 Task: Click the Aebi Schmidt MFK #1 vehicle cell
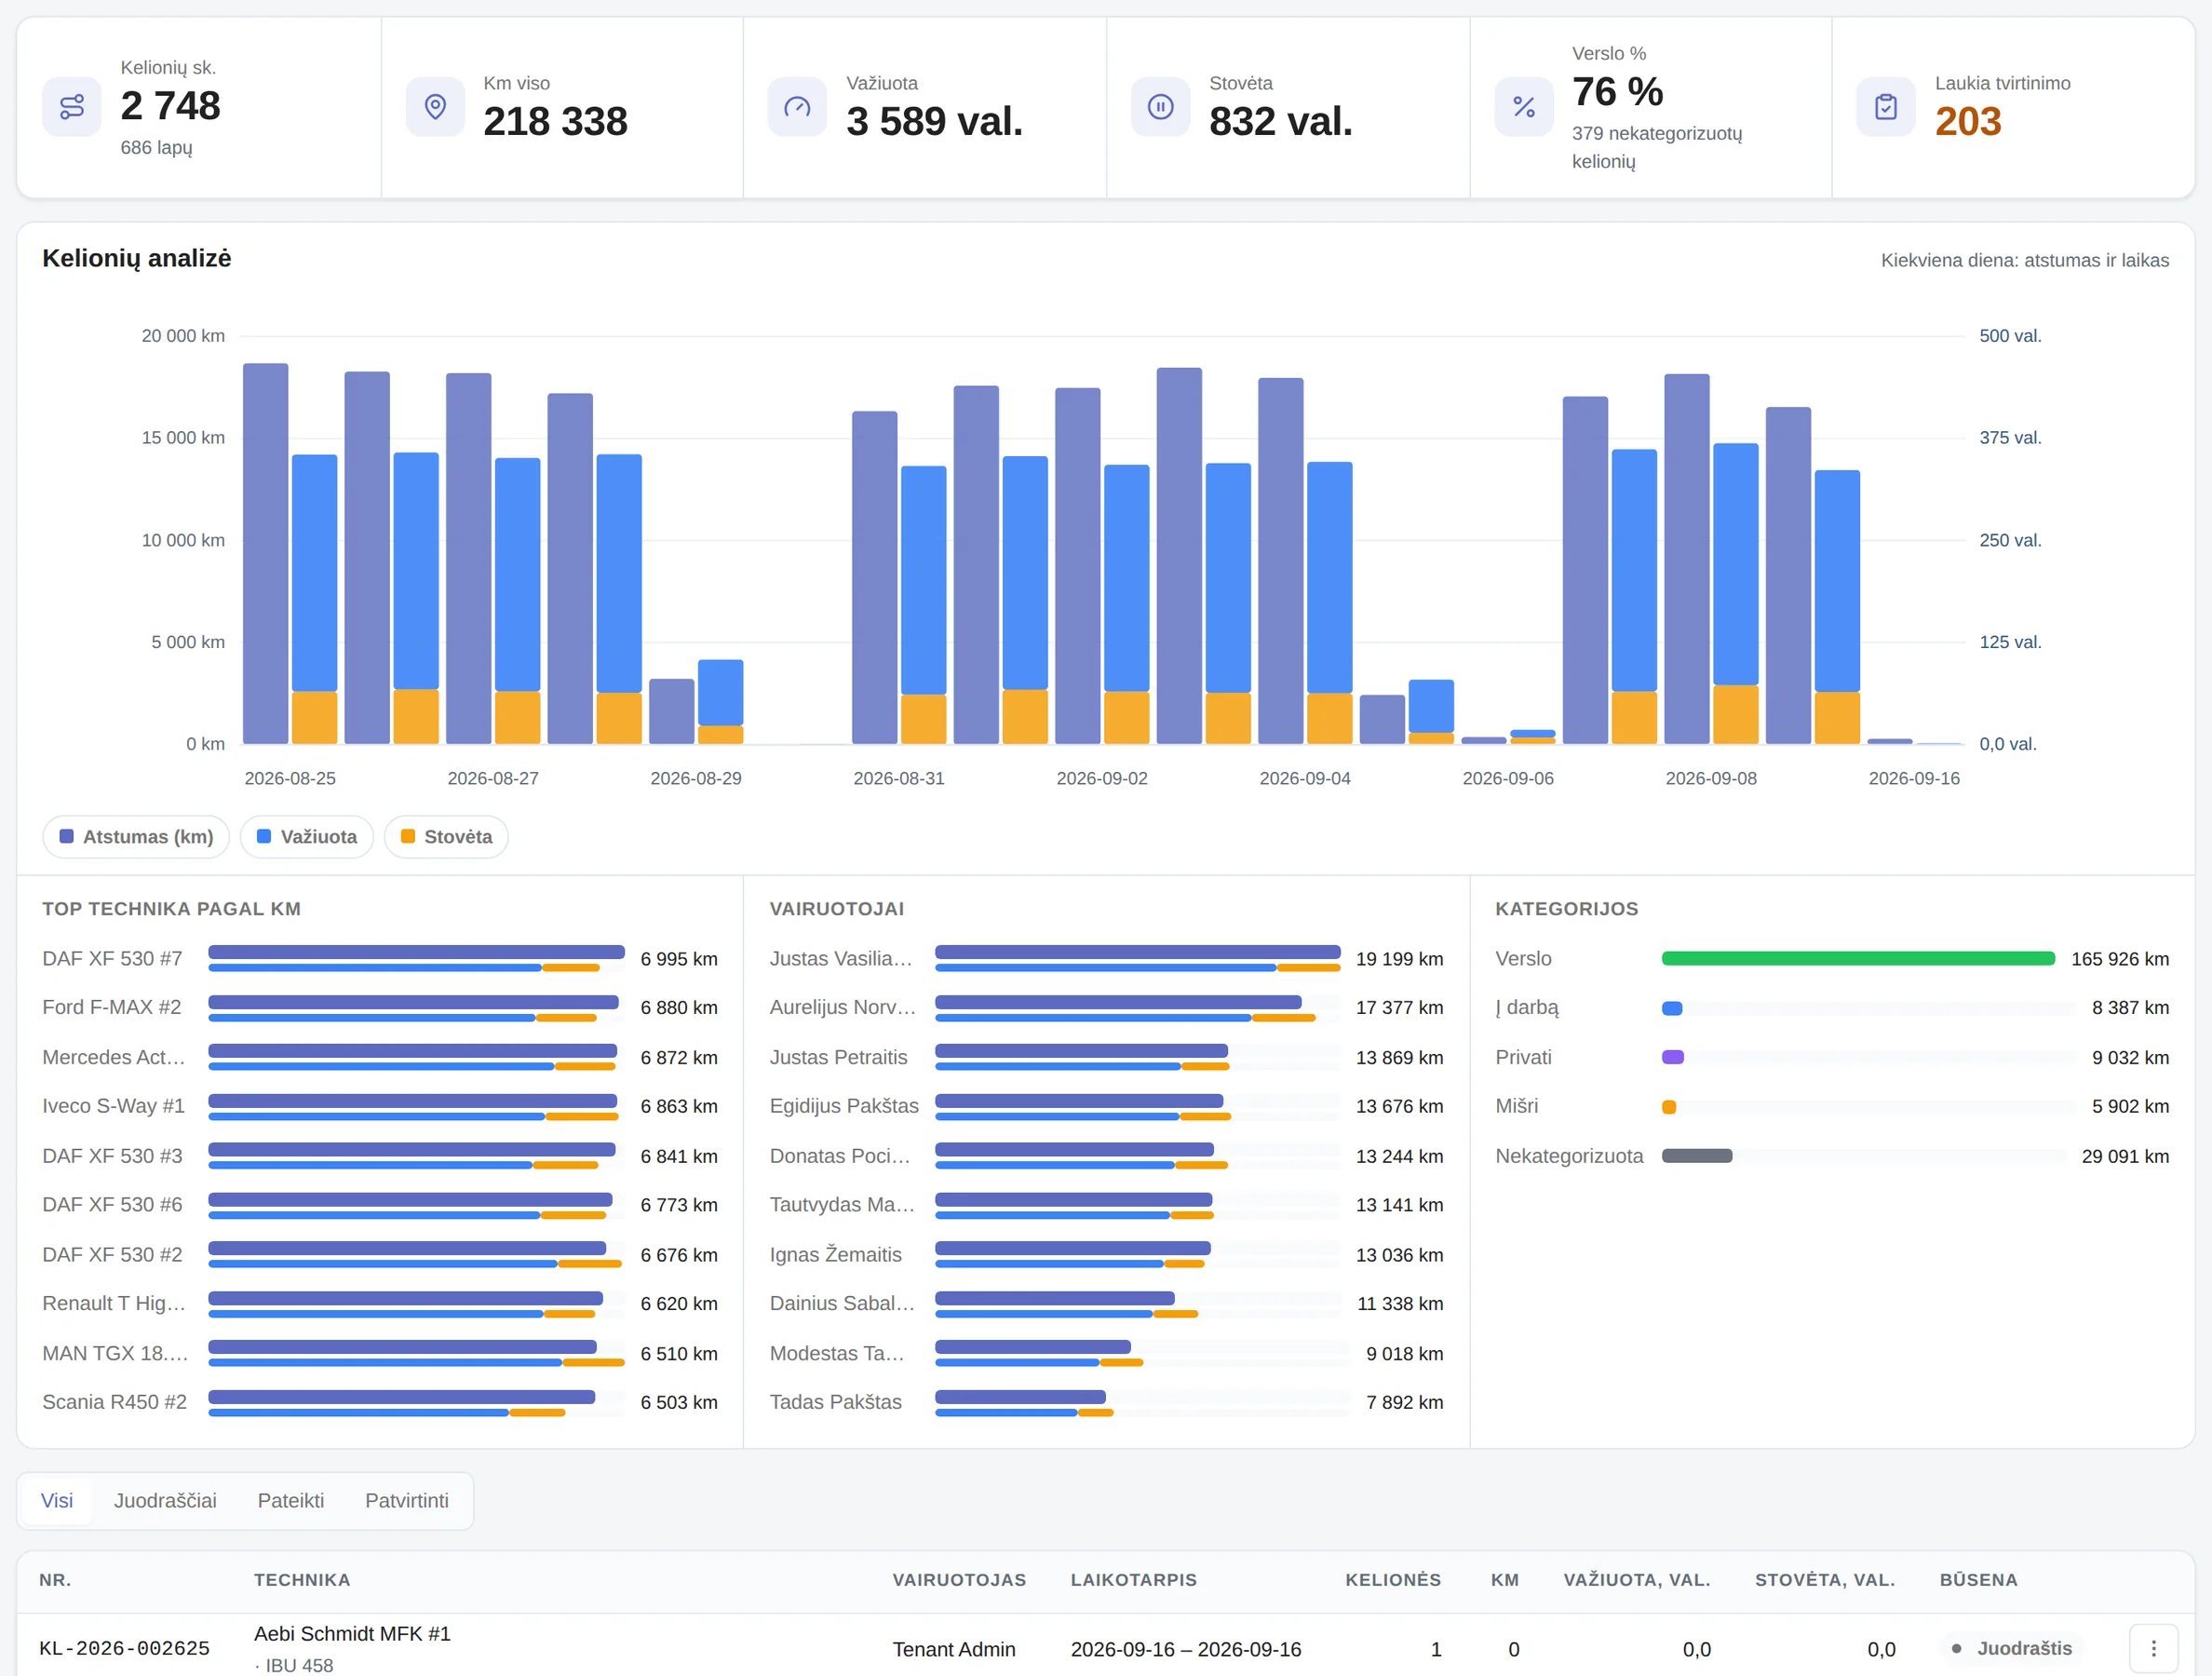352,1633
